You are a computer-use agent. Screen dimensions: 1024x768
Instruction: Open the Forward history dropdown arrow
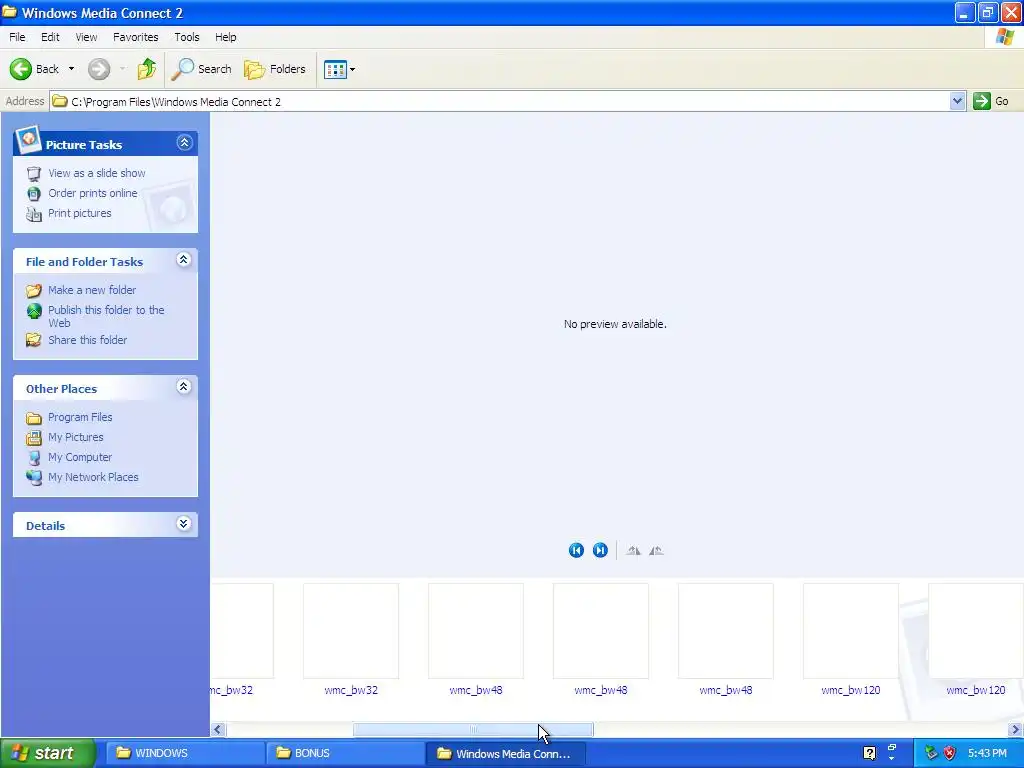122,69
